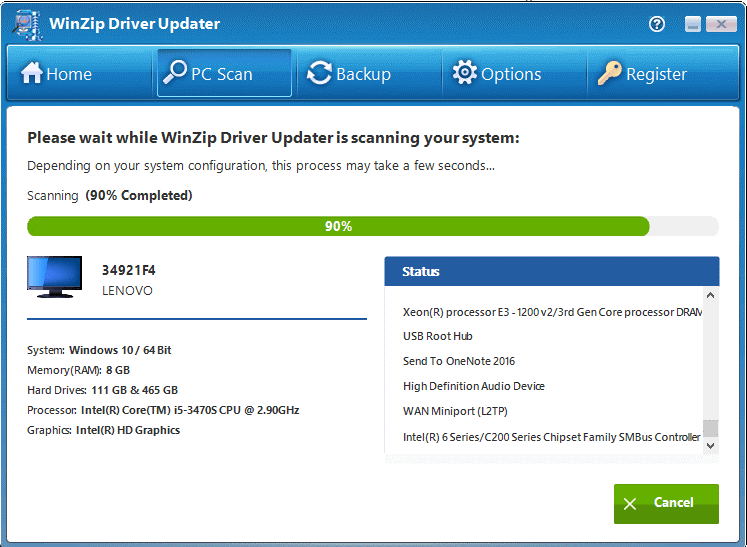Click the Status list scrollbar thumb
The height and width of the screenshot is (547, 747).
coord(710,428)
